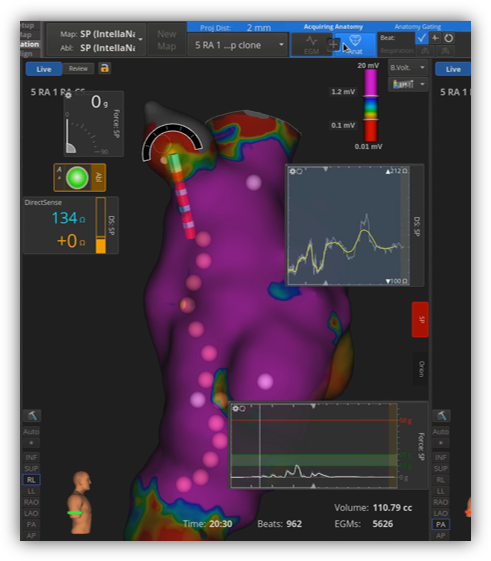
Task: Toggle Auto view in right pane
Action: [x=441, y=432]
